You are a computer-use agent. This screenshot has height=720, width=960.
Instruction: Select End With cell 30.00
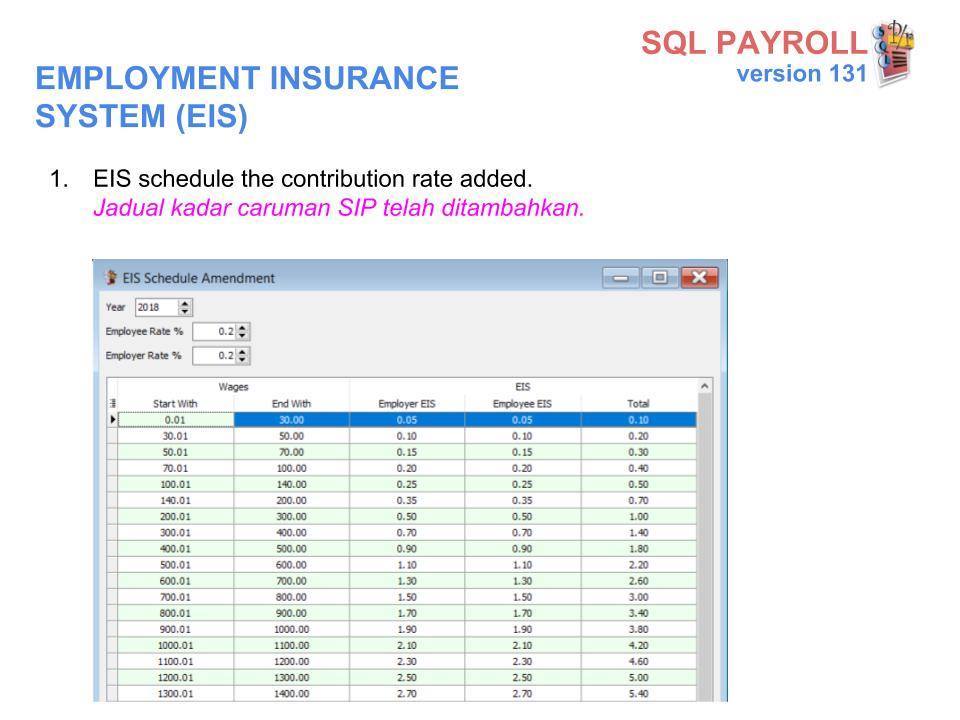click(x=291, y=420)
